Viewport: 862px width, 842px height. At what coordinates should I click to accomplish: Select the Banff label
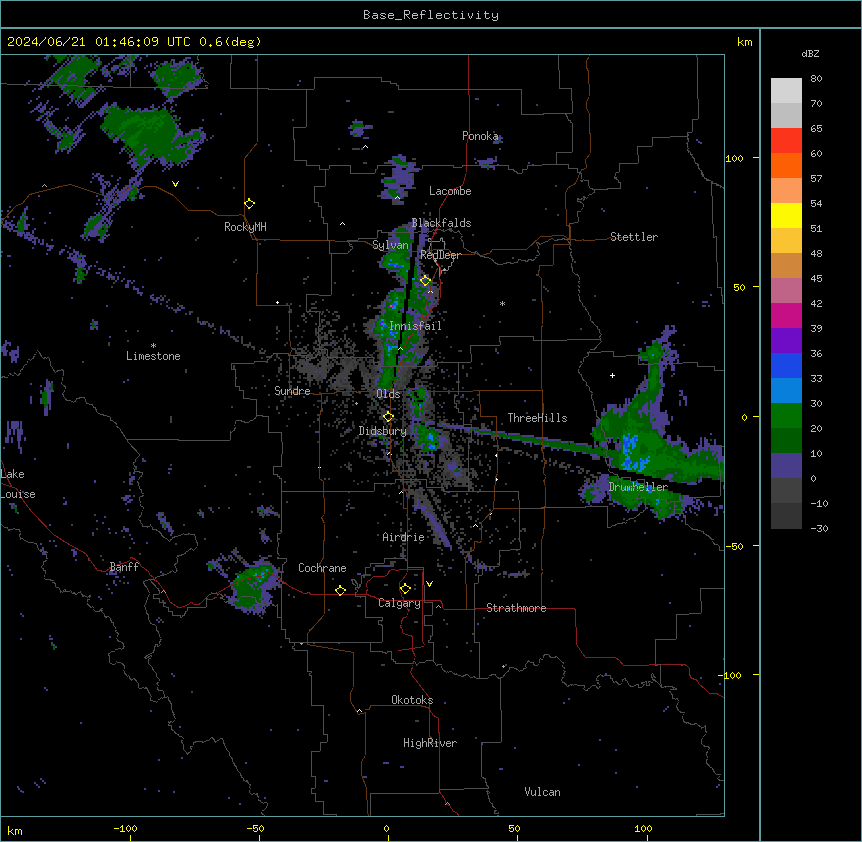tap(124, 567)
